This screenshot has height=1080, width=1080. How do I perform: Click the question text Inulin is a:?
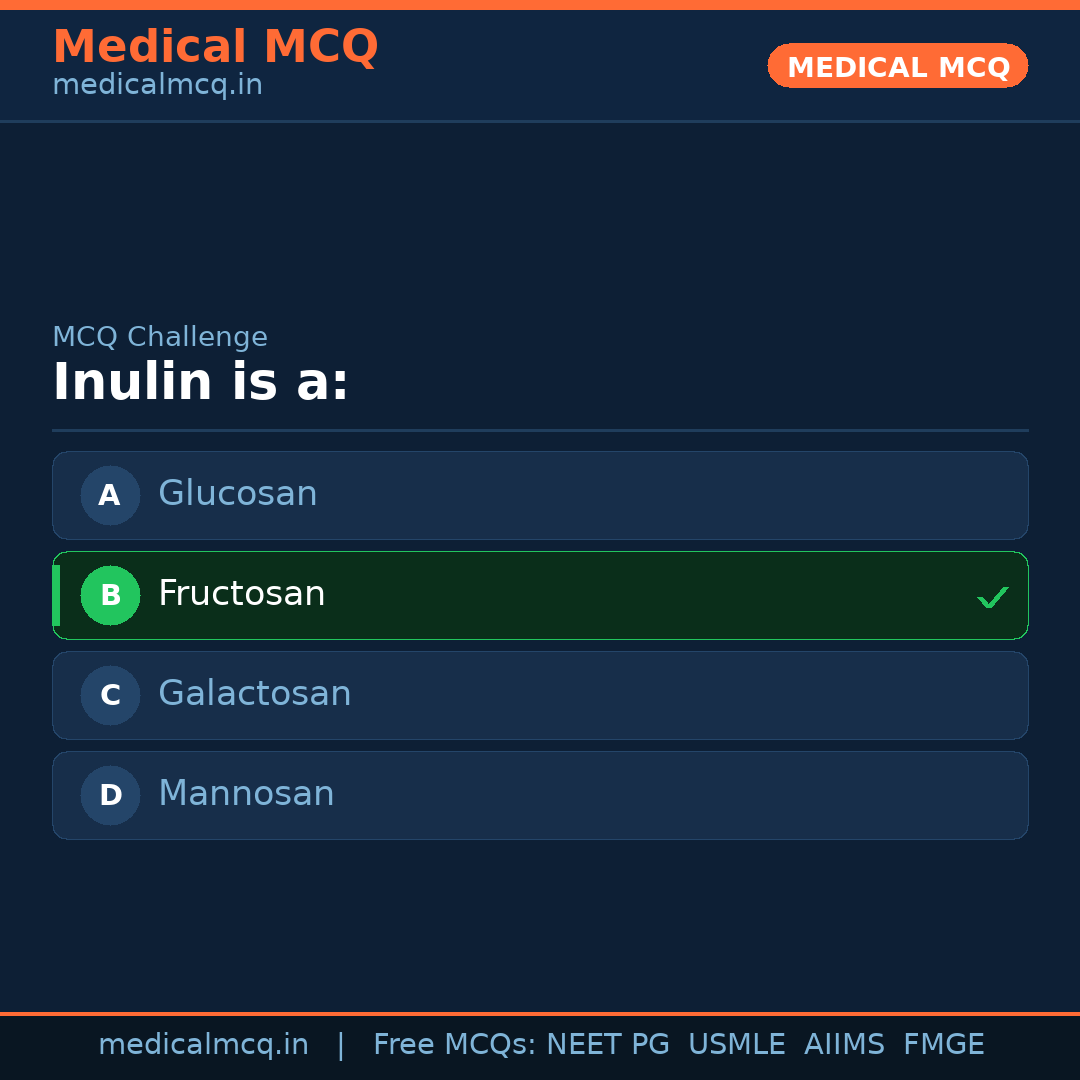pos(200,382)
